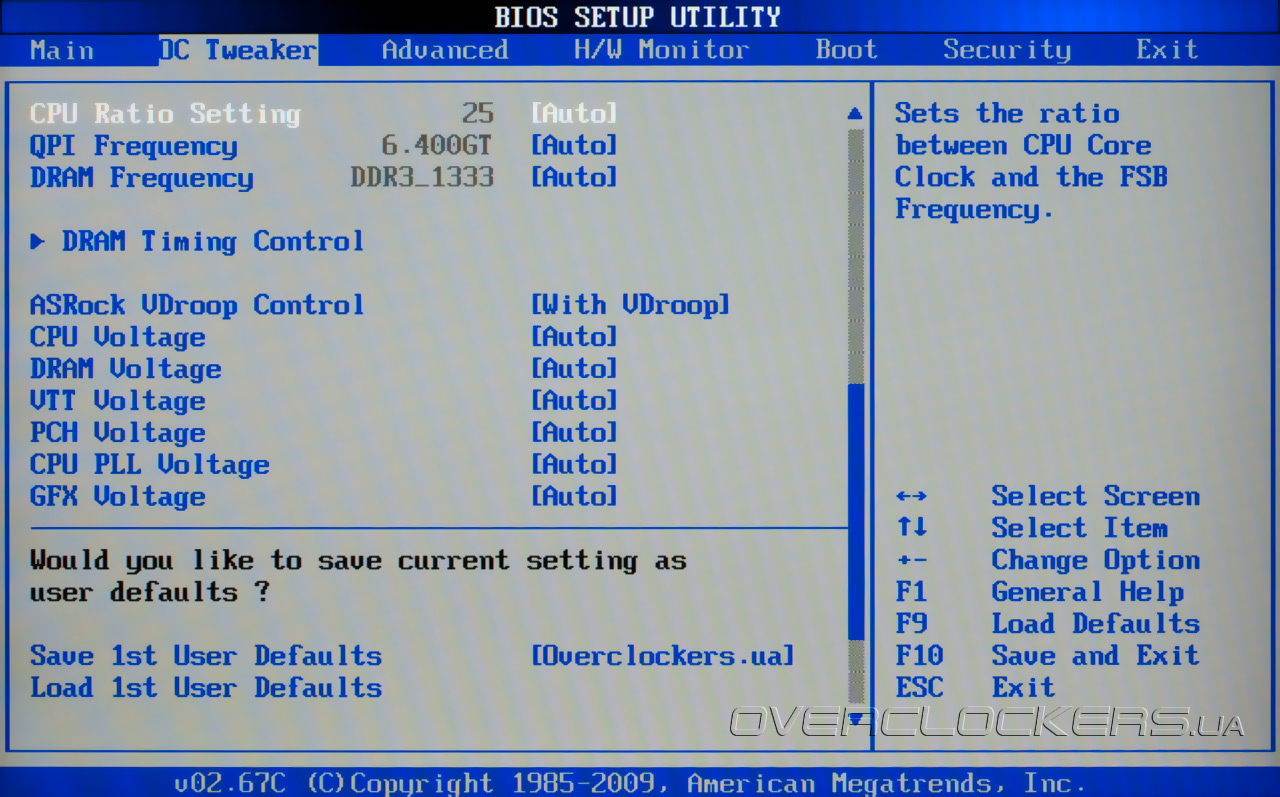Select Save 1st User Defaults

click(x=206, y=656)
